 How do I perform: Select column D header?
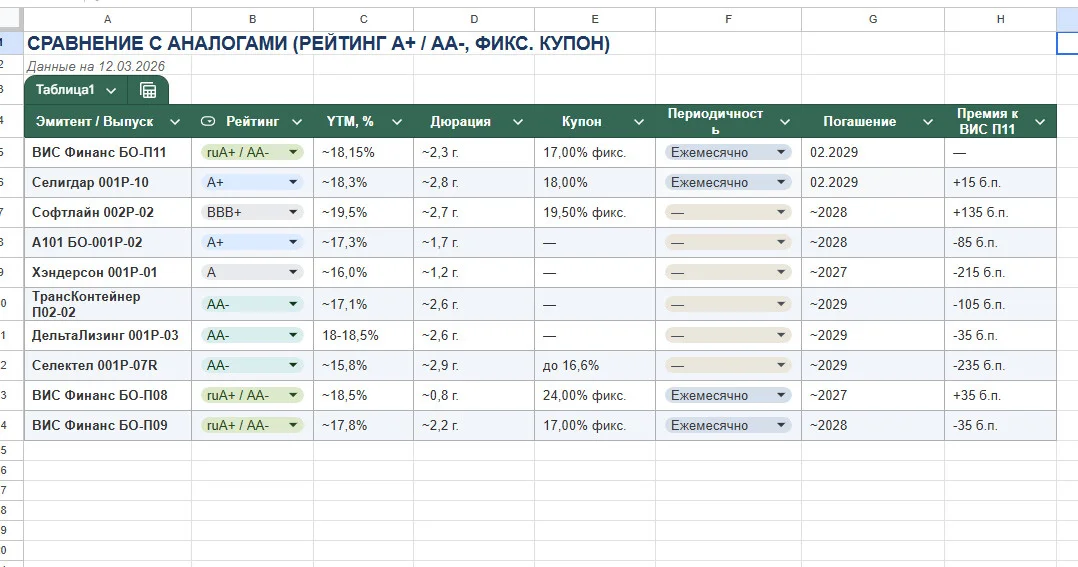[x=474, y=19]
